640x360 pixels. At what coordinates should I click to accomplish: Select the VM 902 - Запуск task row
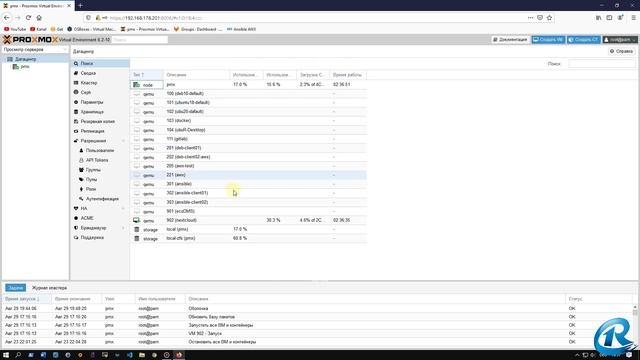(x=318, y=333)
